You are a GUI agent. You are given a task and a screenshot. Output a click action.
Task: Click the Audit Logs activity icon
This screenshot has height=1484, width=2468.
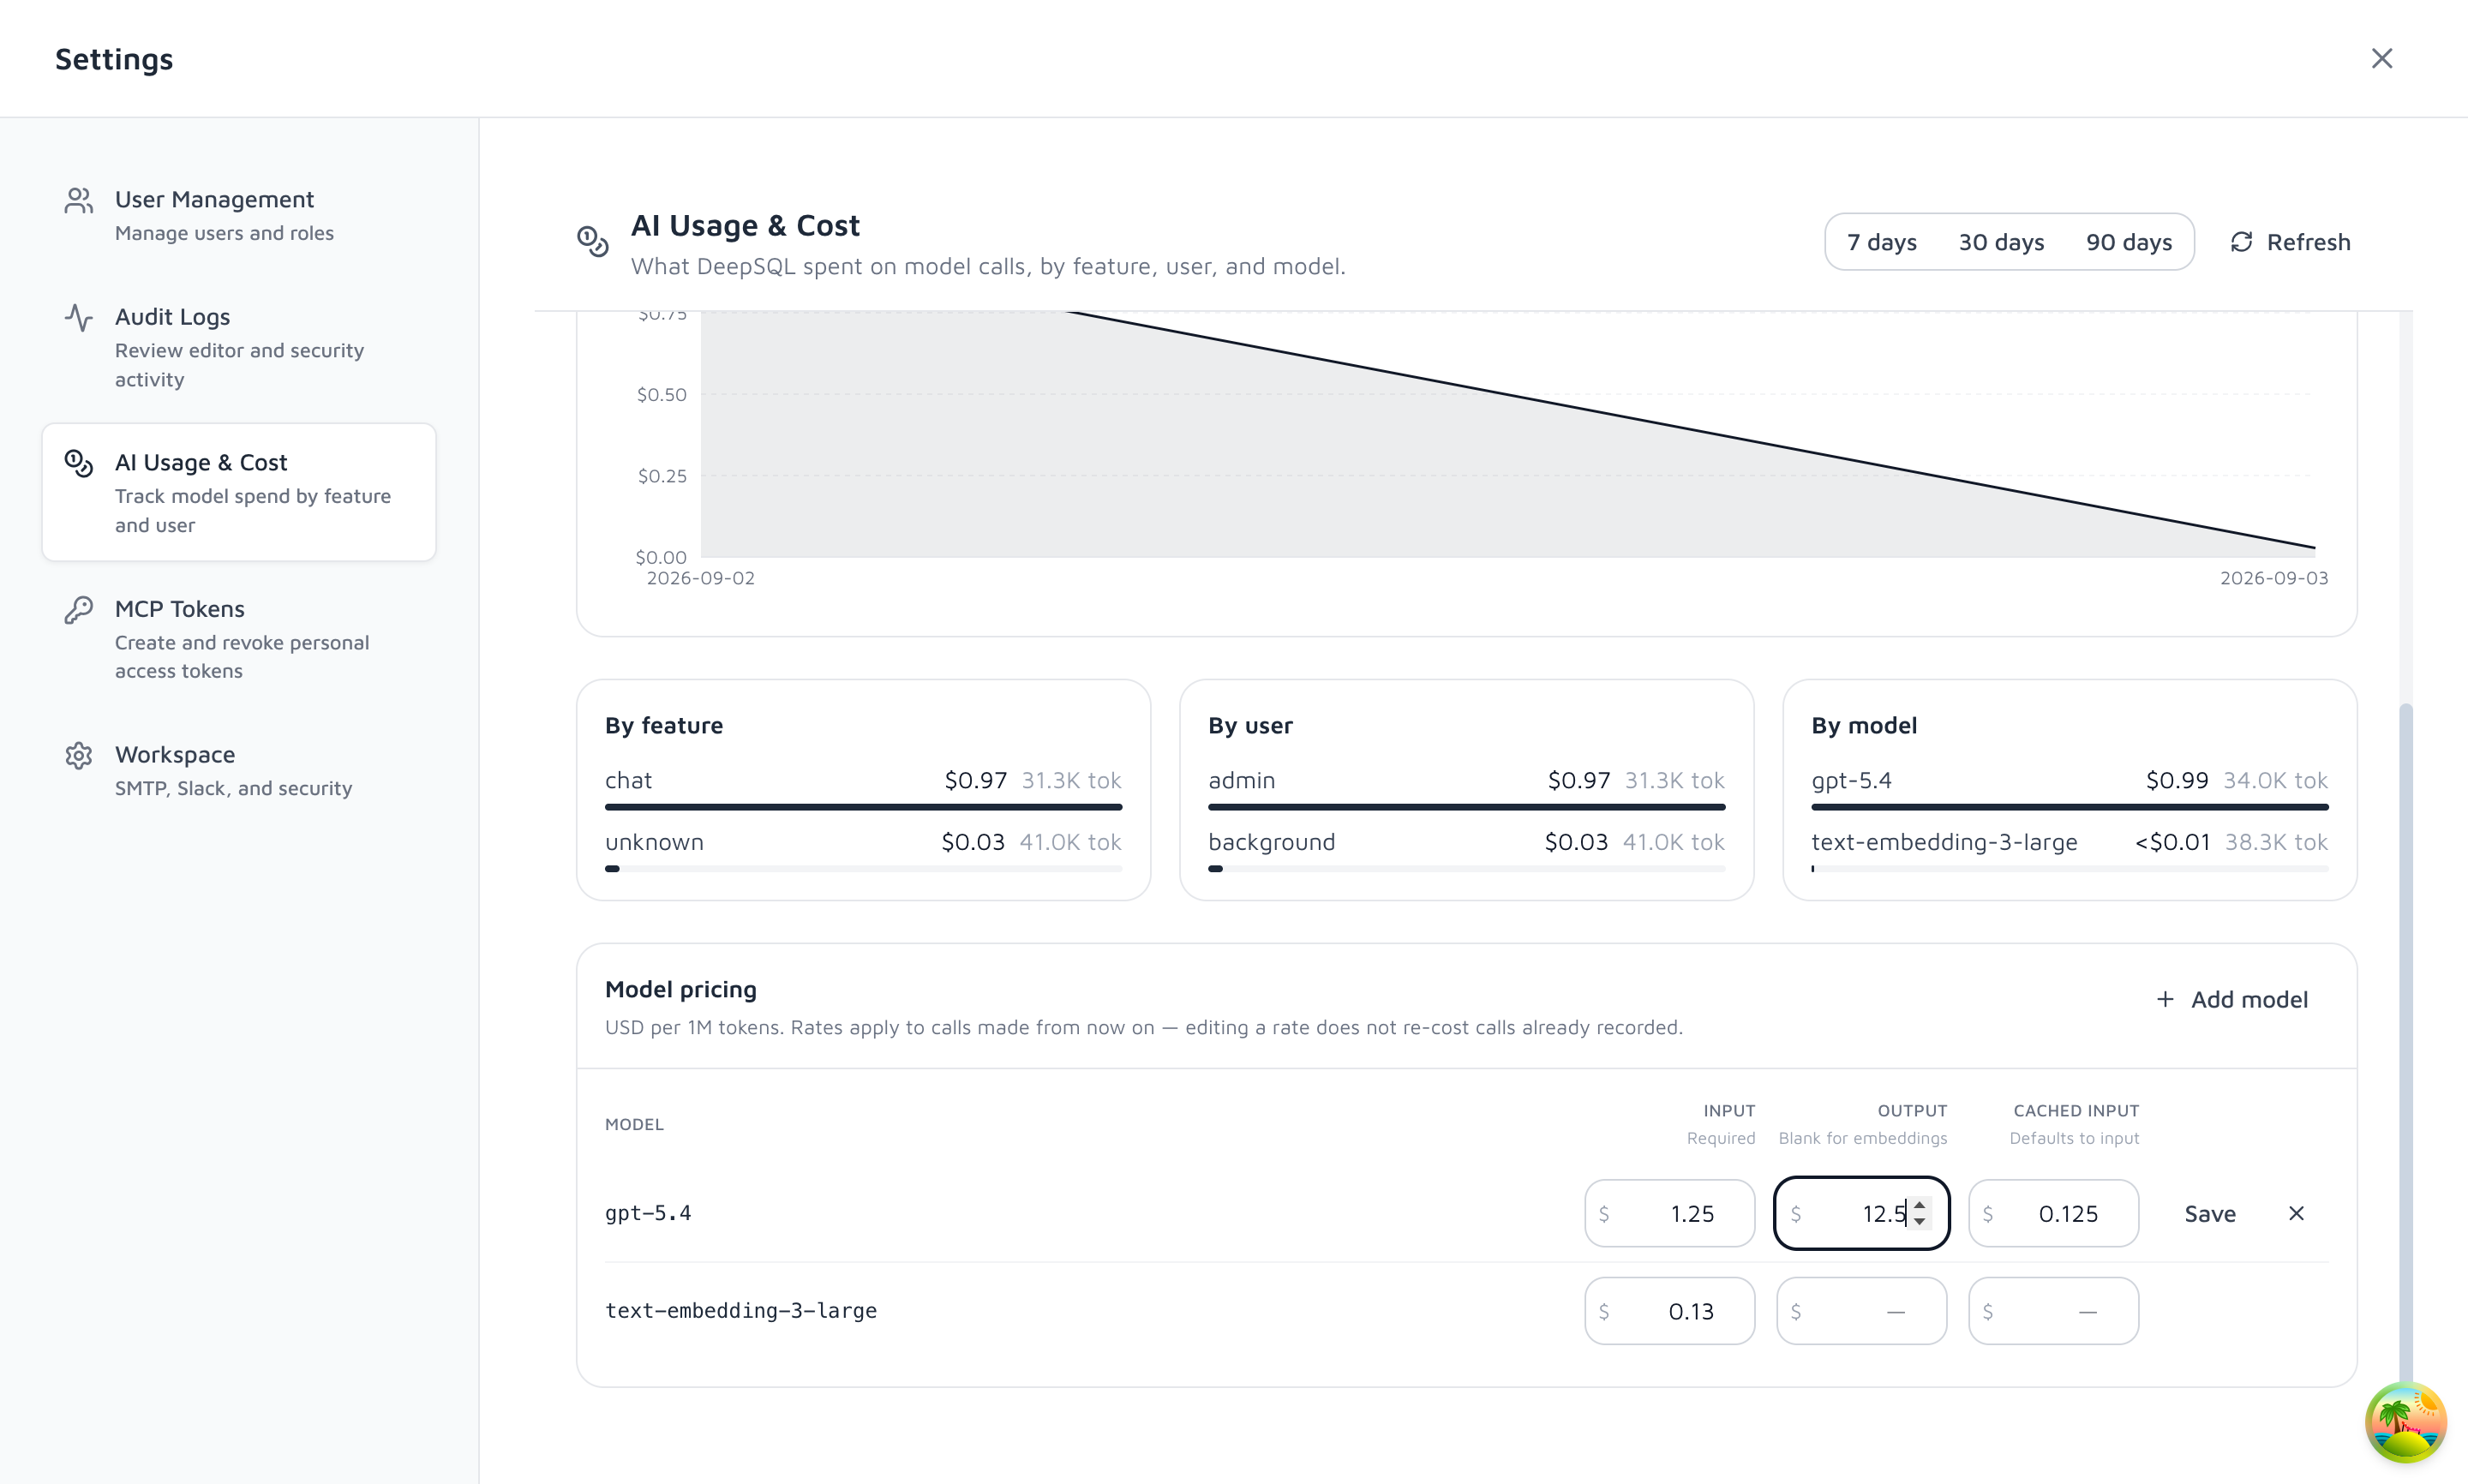79,318
